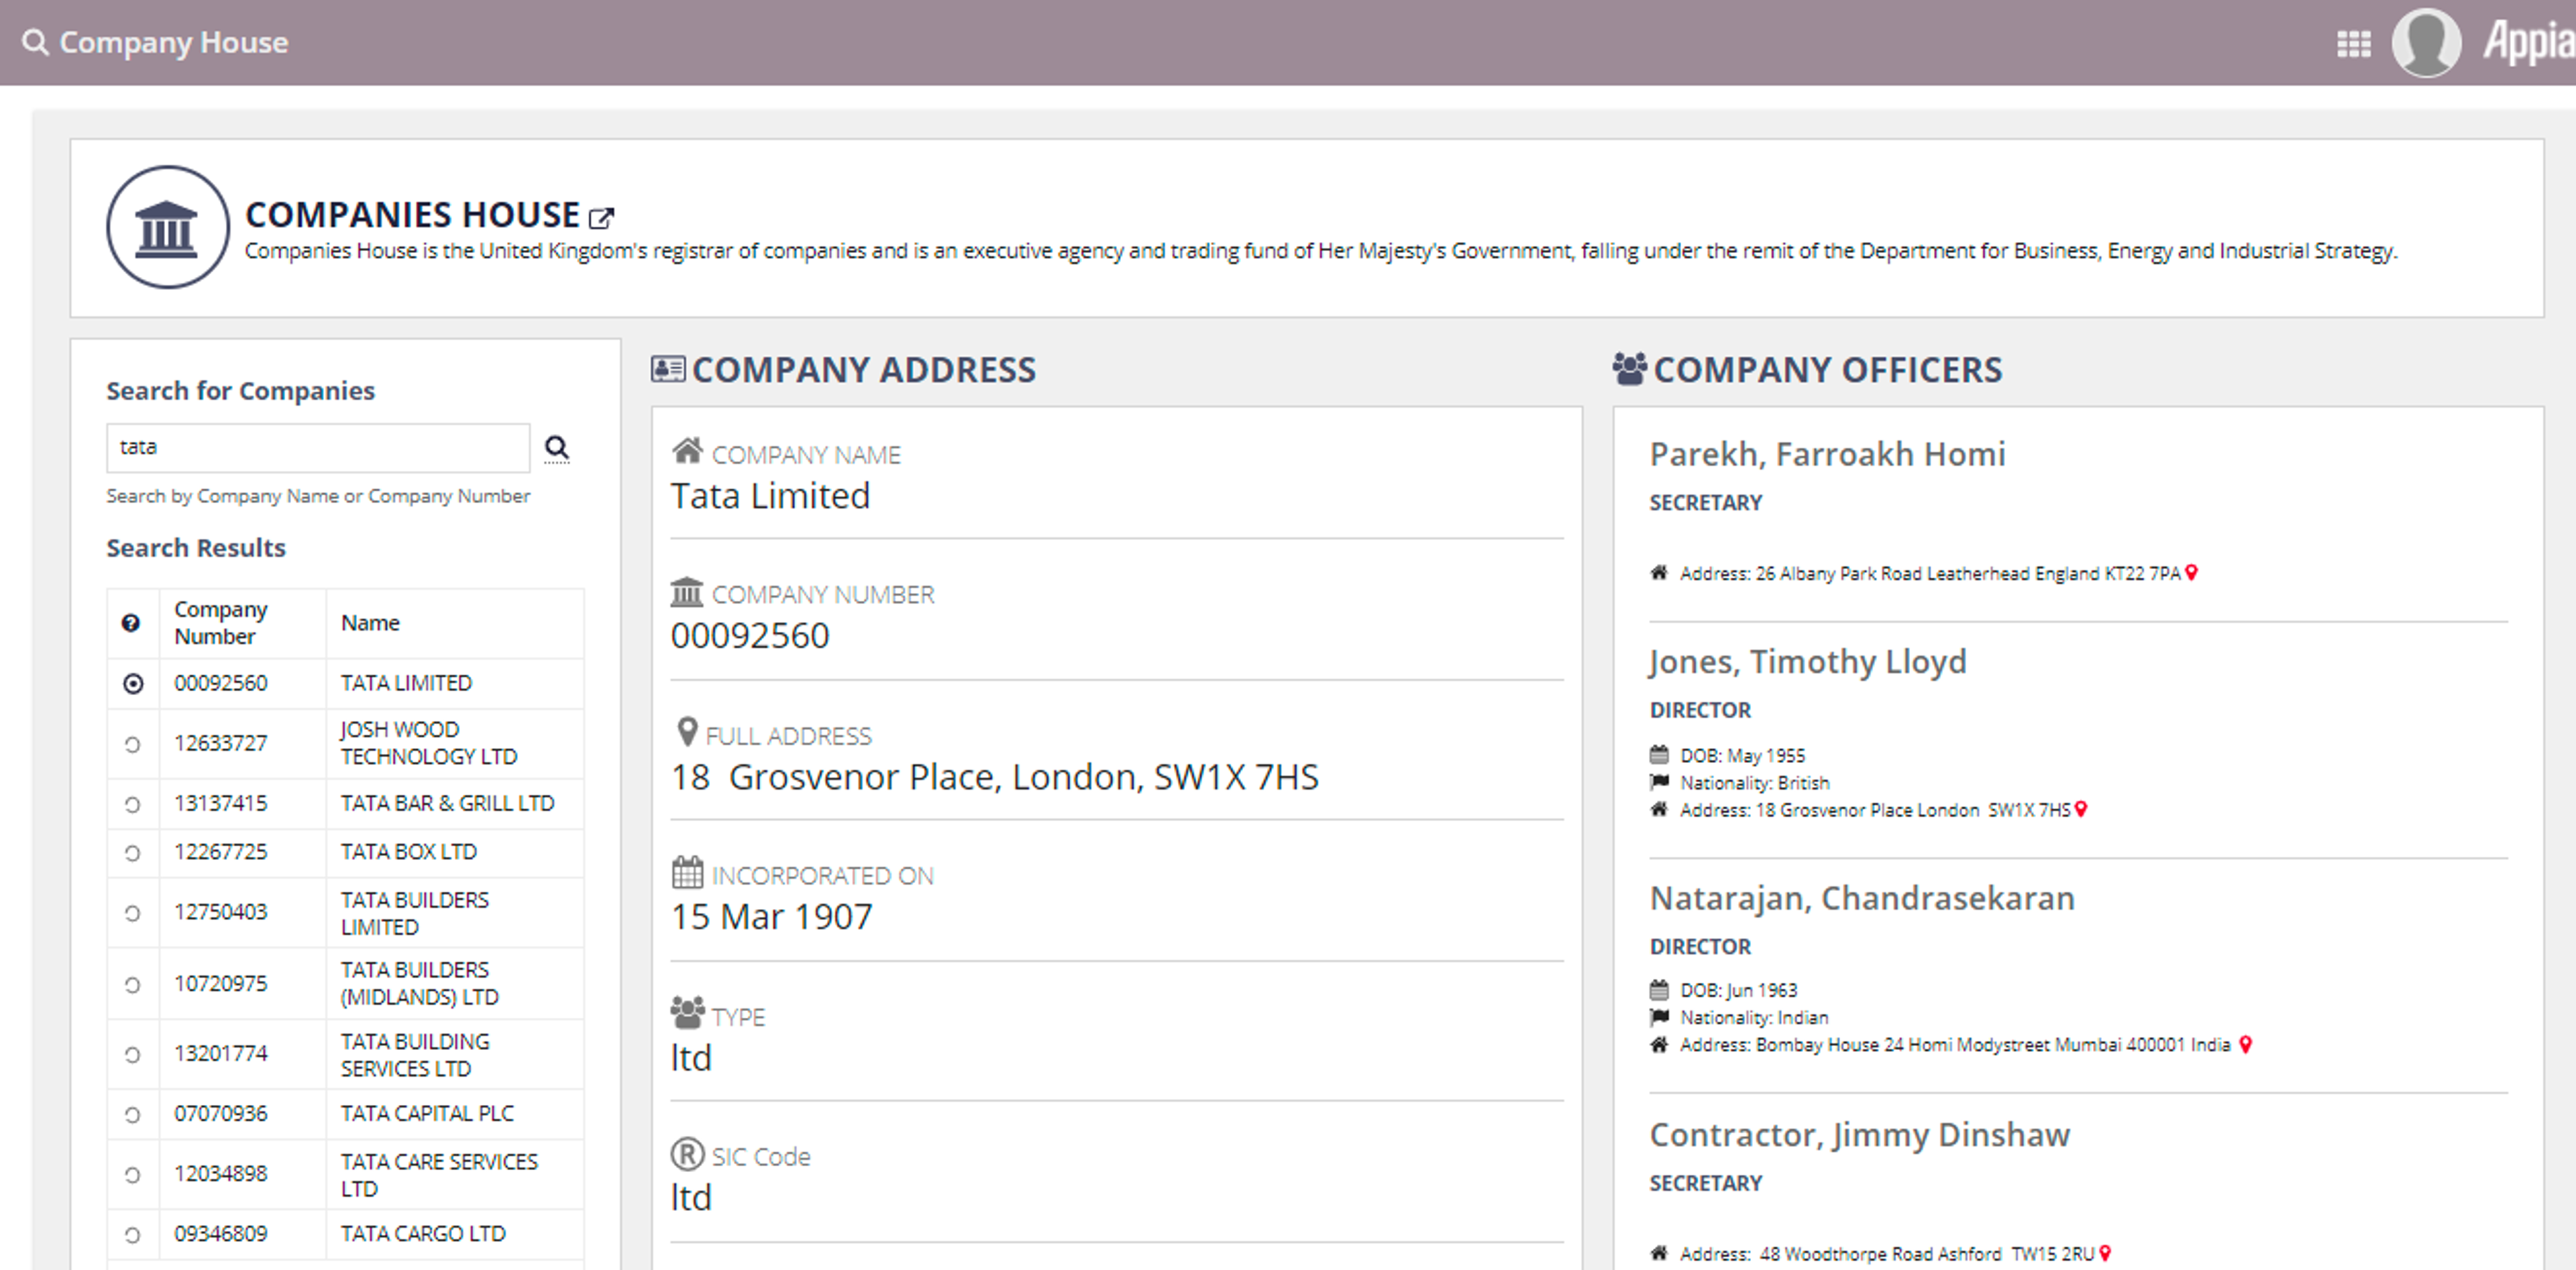2576x1270 pixels.
Task: Select radio for TATA BOX LTD
Action: coord(132,853)
